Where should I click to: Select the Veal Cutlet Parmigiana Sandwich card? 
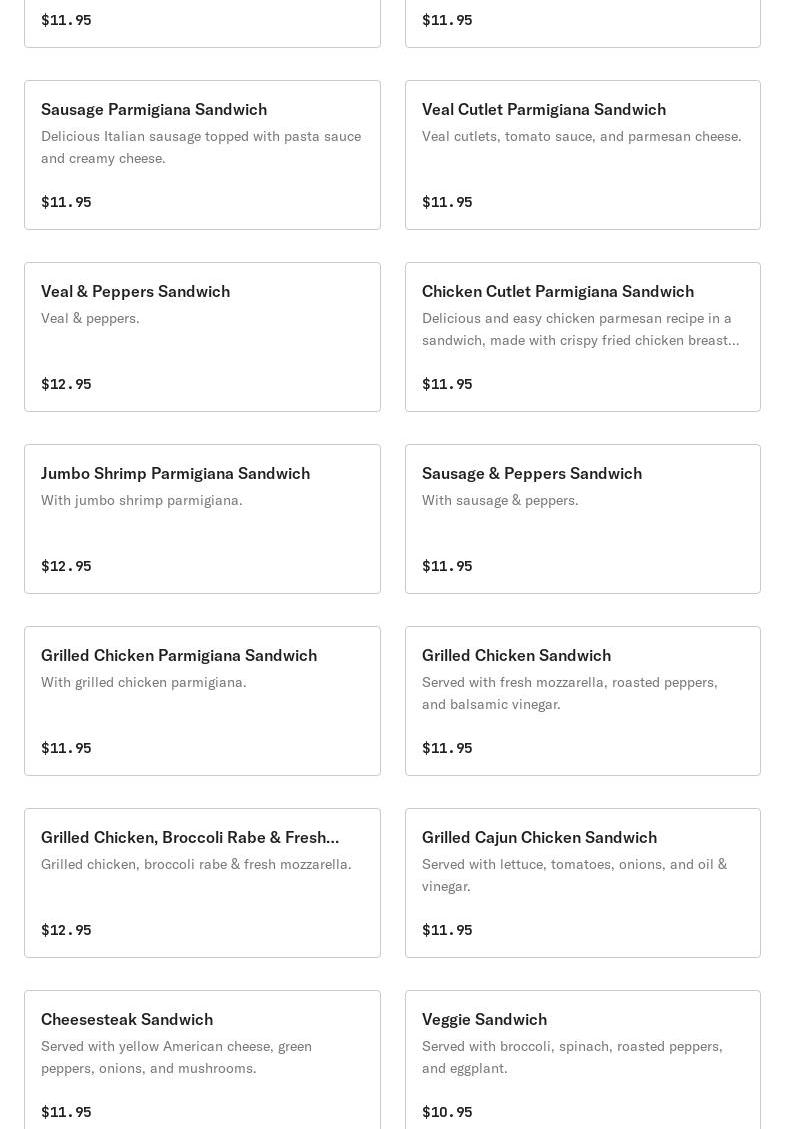coord(583,155)
